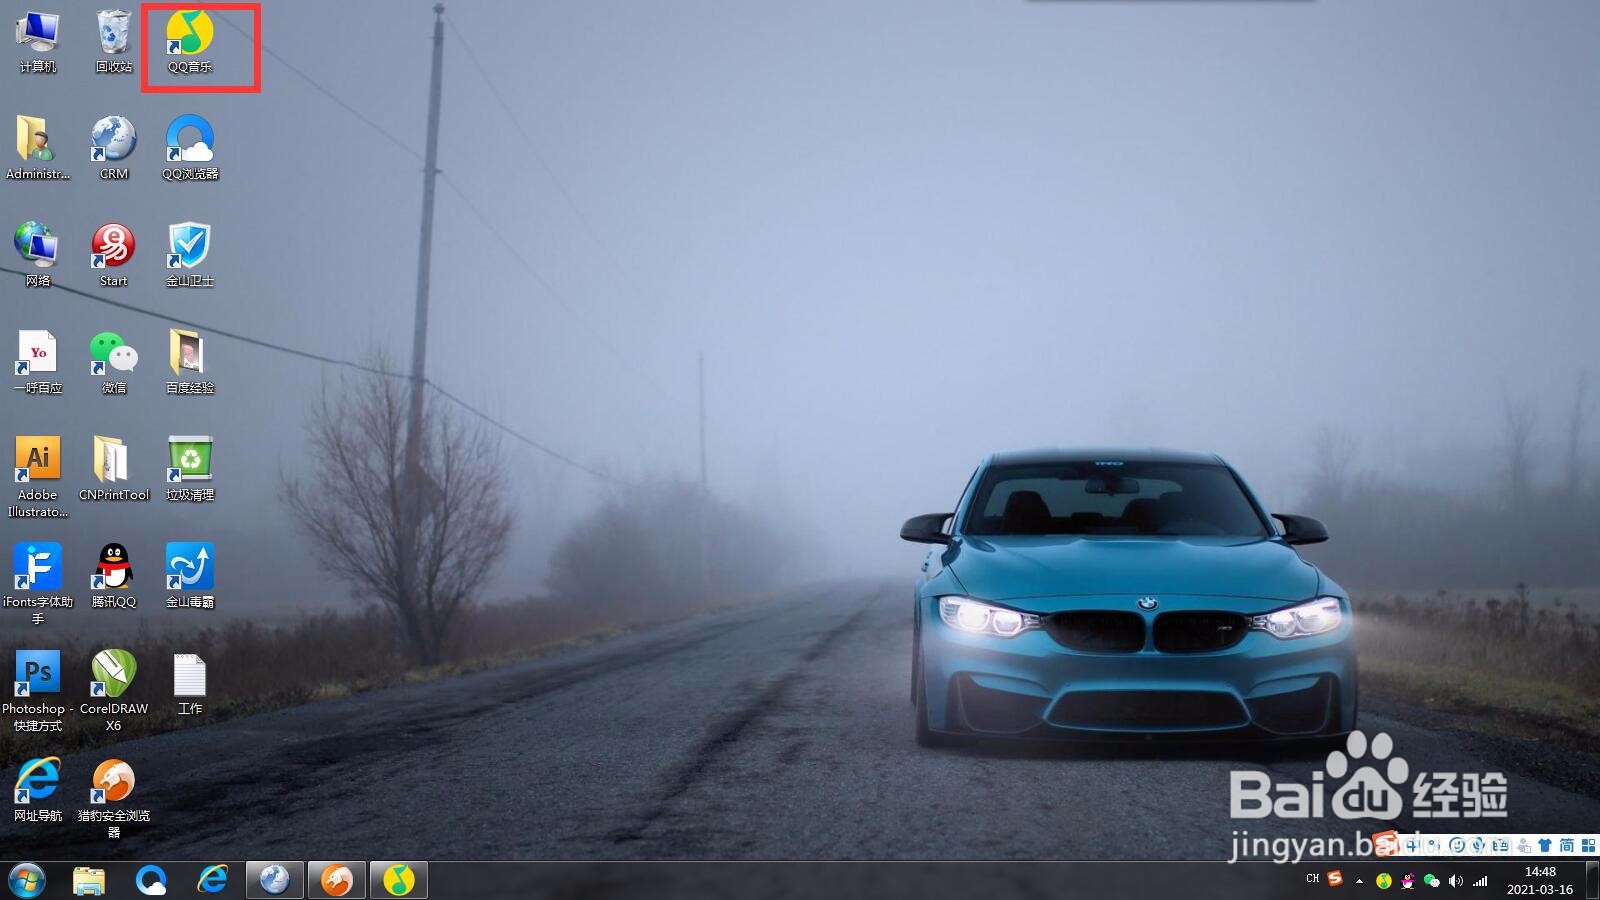
Task: Switch to the Cheetah browser taskbar button
Action: (x=337, y=880)
